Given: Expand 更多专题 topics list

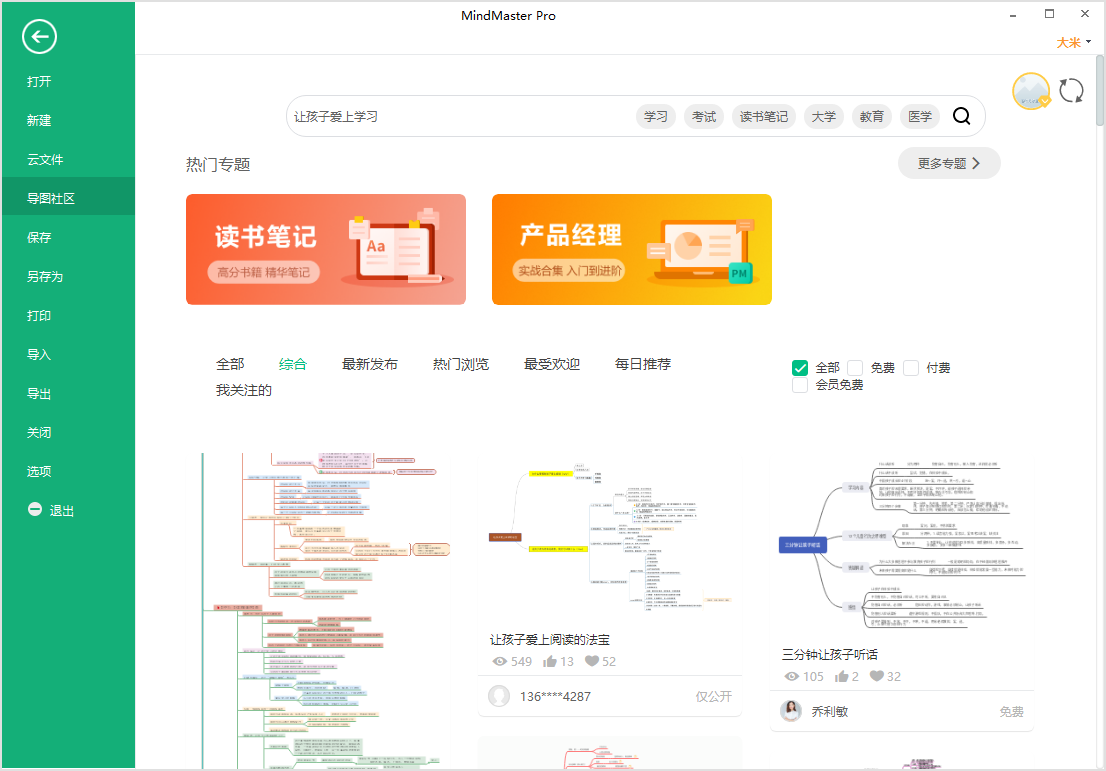Looking at the screenshot, I should [x=948, y=163].
